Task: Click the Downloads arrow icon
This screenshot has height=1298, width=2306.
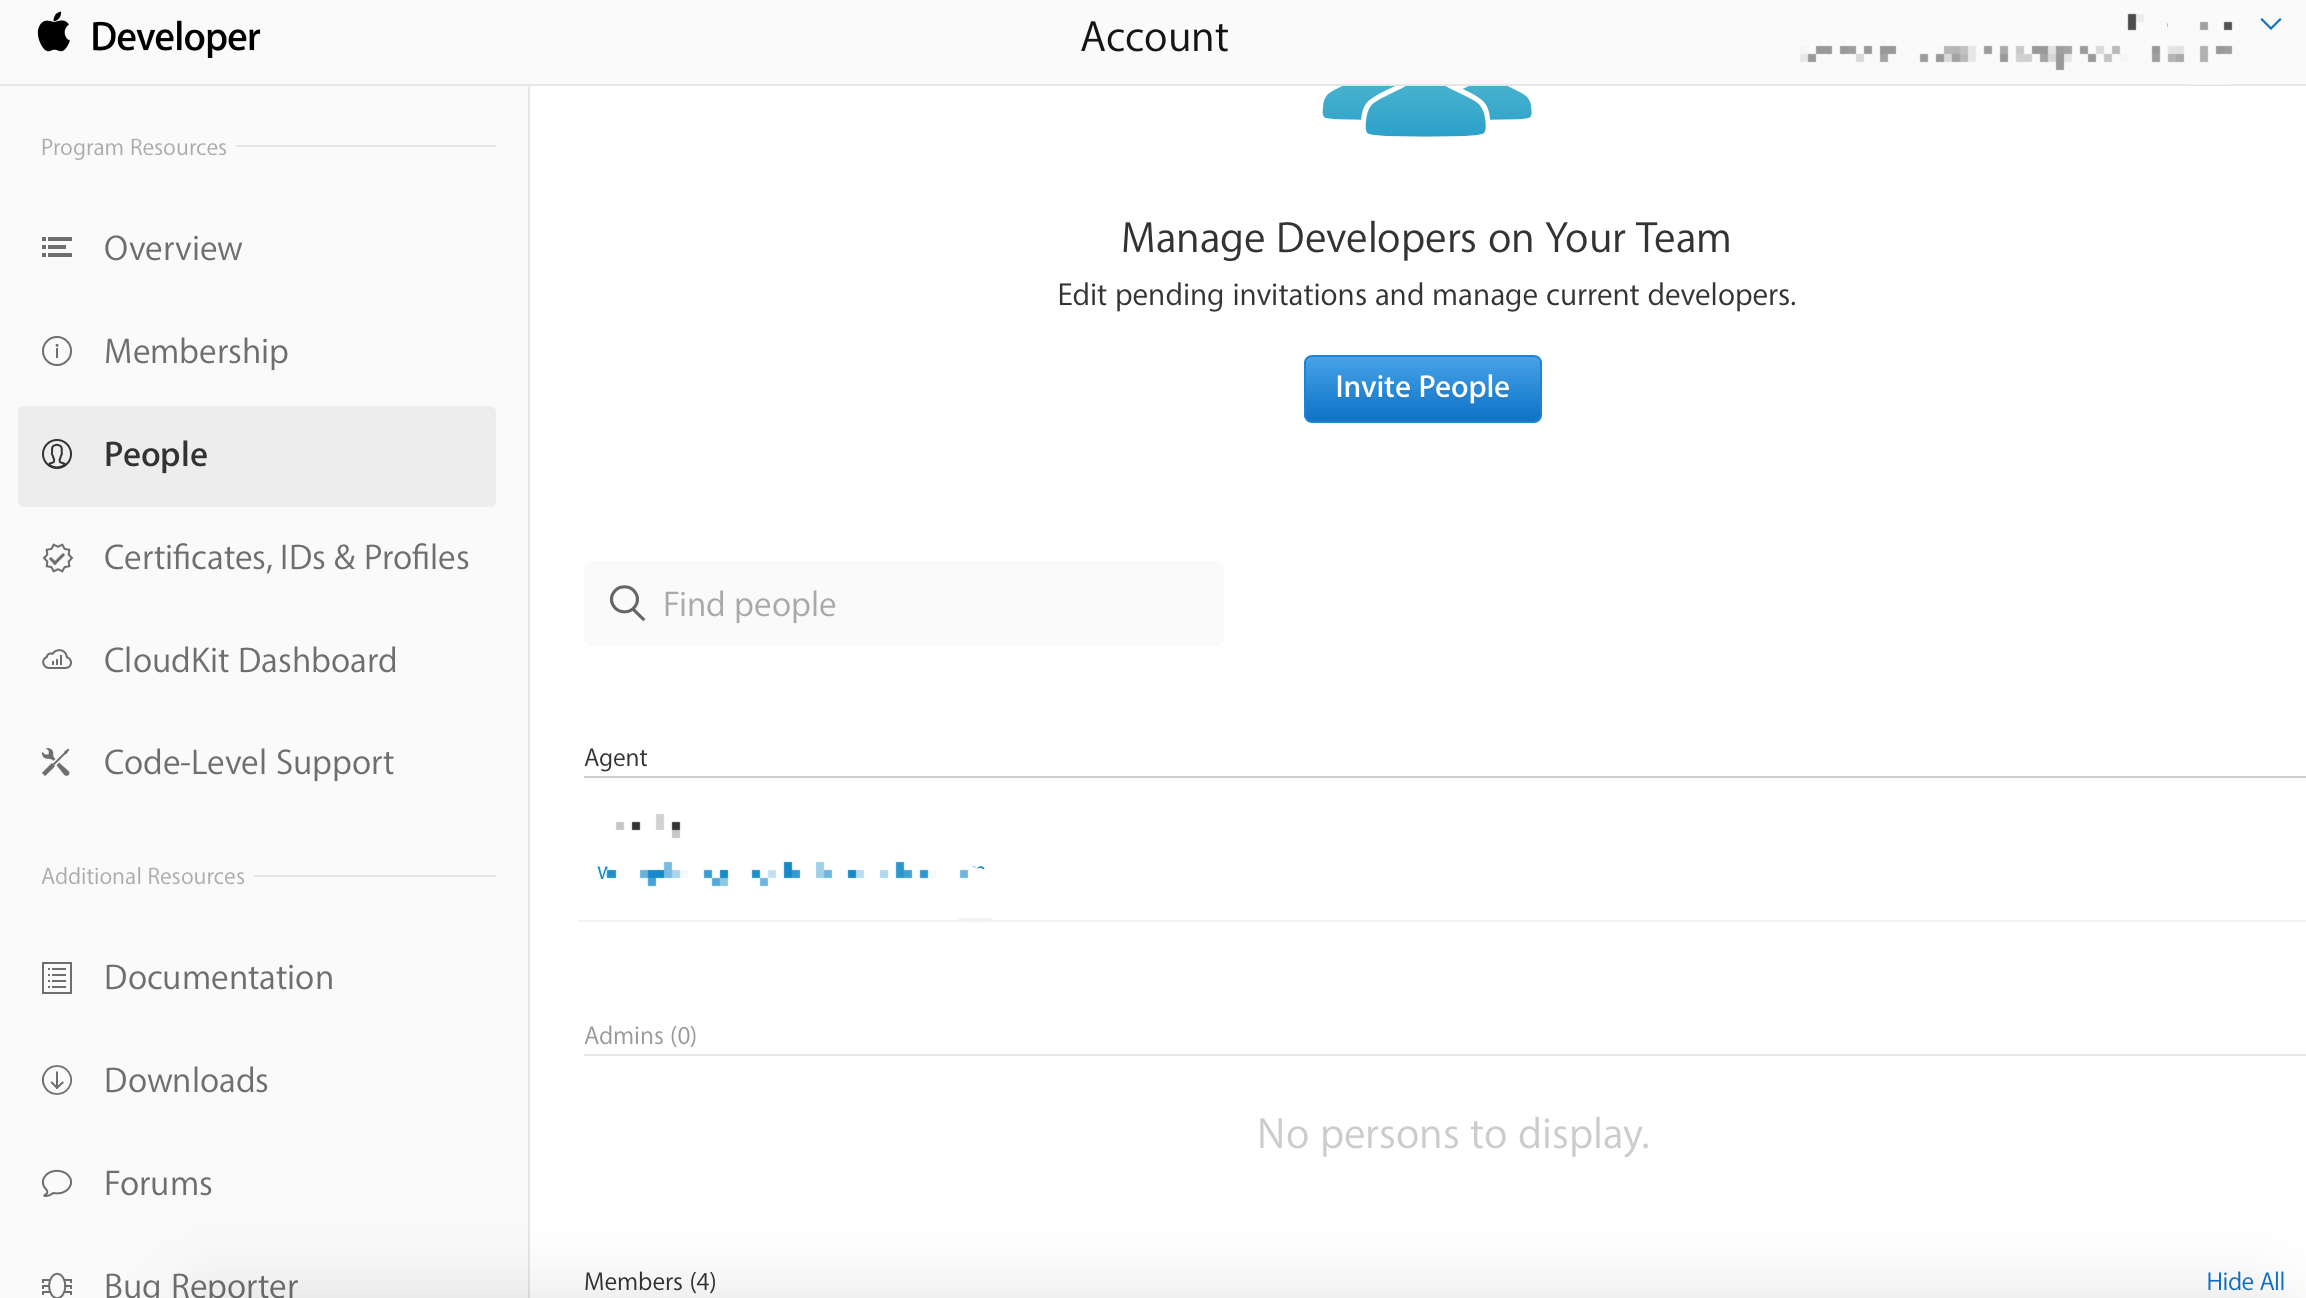Action: [57, 1080]
